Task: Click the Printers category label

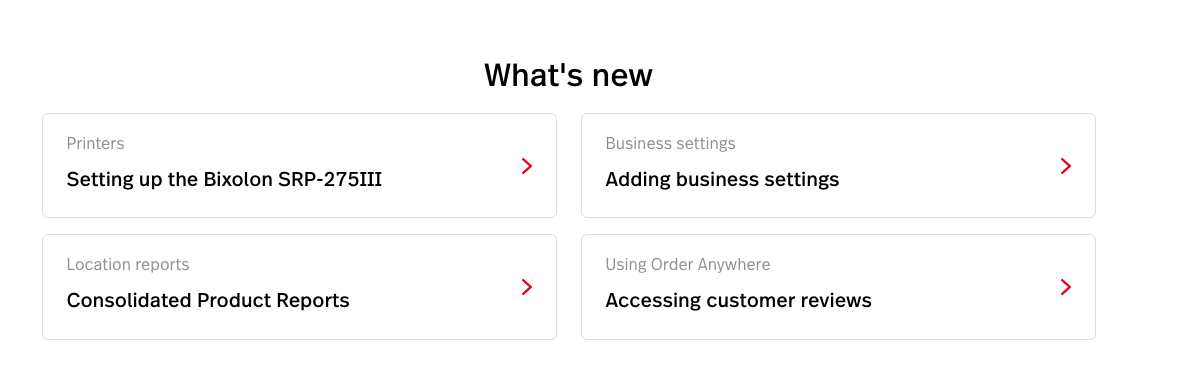Action: [x=96, y=143]
